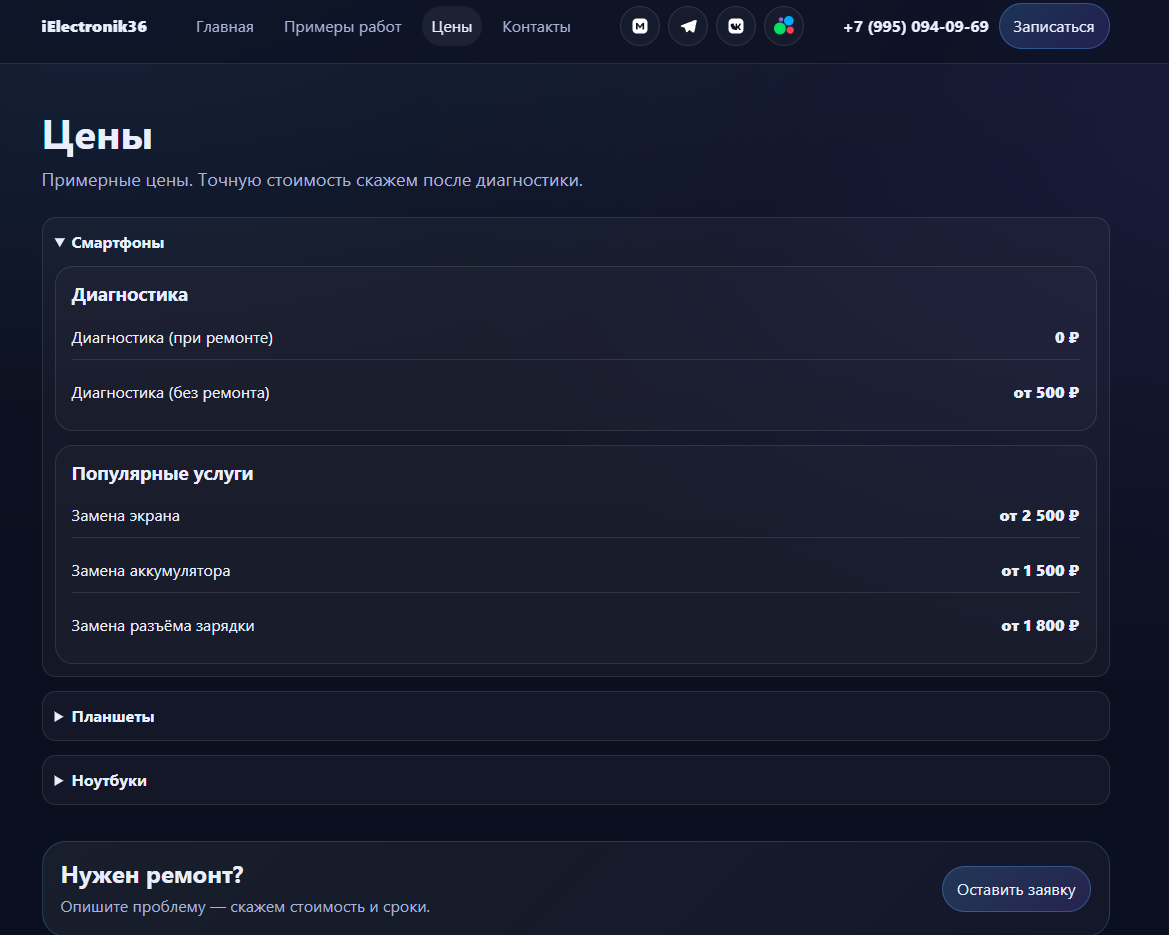Click the Оставить заявку button

pyautogui.click(x=1015, y=889)
